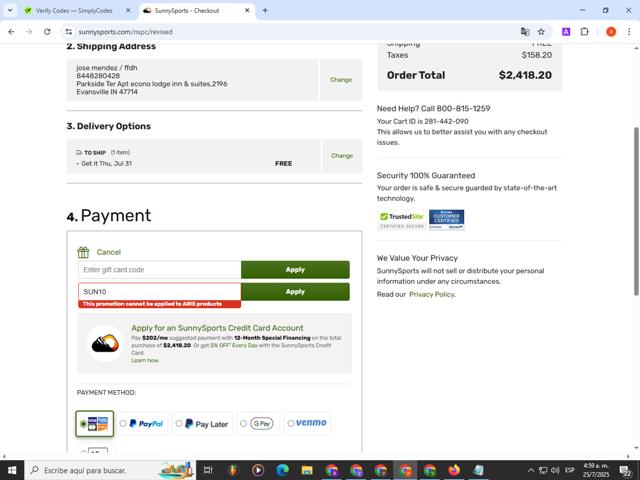Screen dimensions: 640x480
Task: Open site information icon in address bar
Action: tap(69, 32)
